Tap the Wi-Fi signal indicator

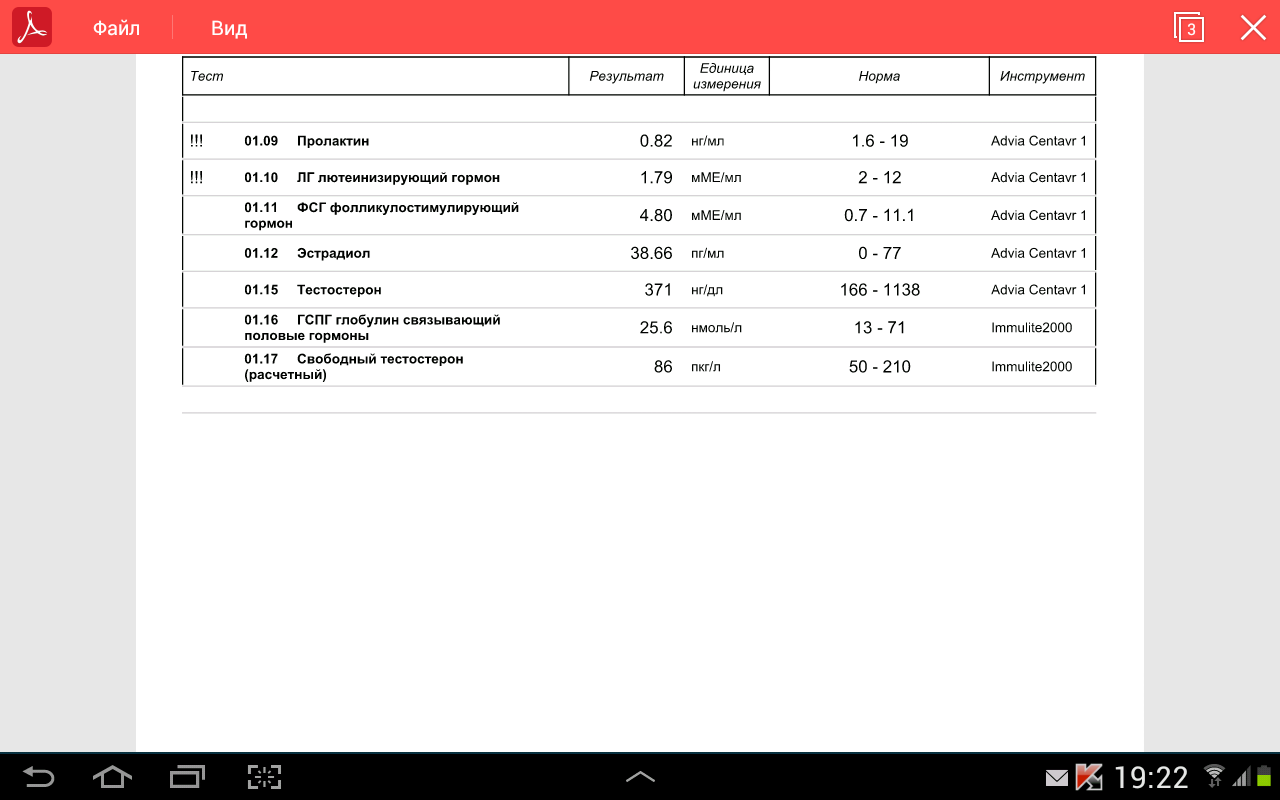point(1214,776)
